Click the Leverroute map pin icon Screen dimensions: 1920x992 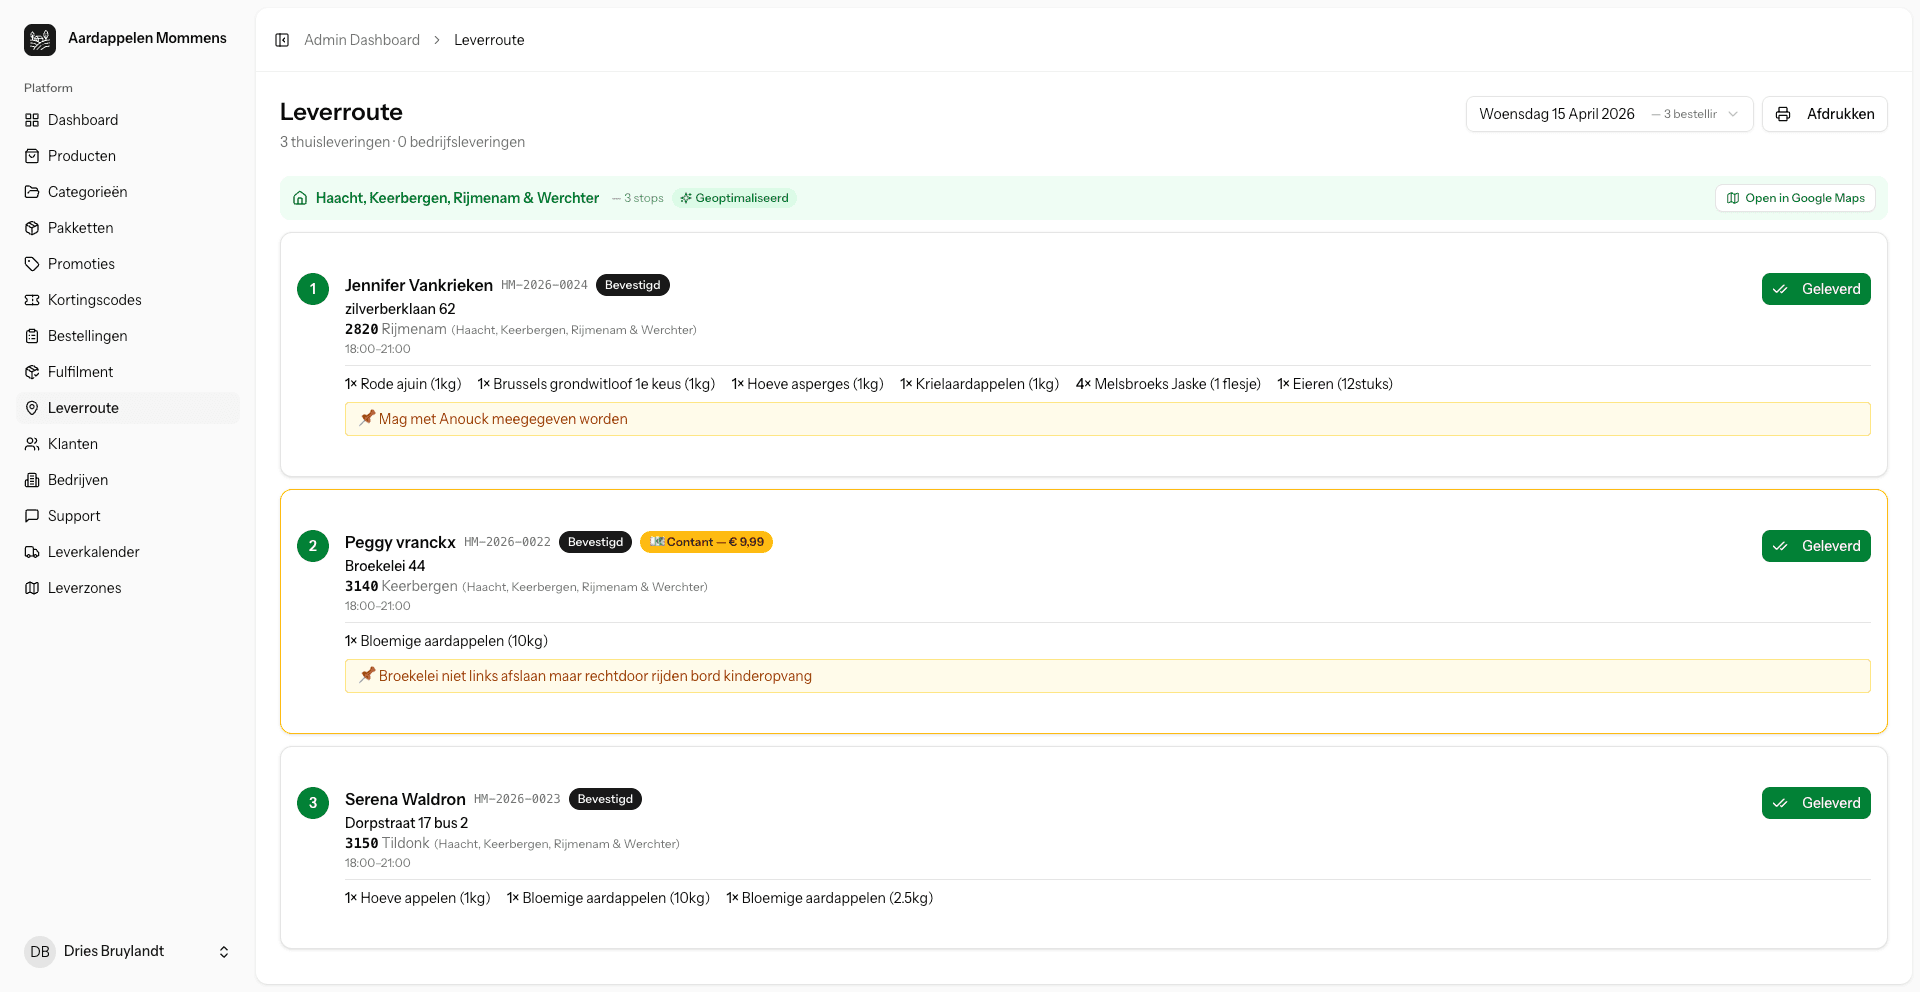pos(32,408)
